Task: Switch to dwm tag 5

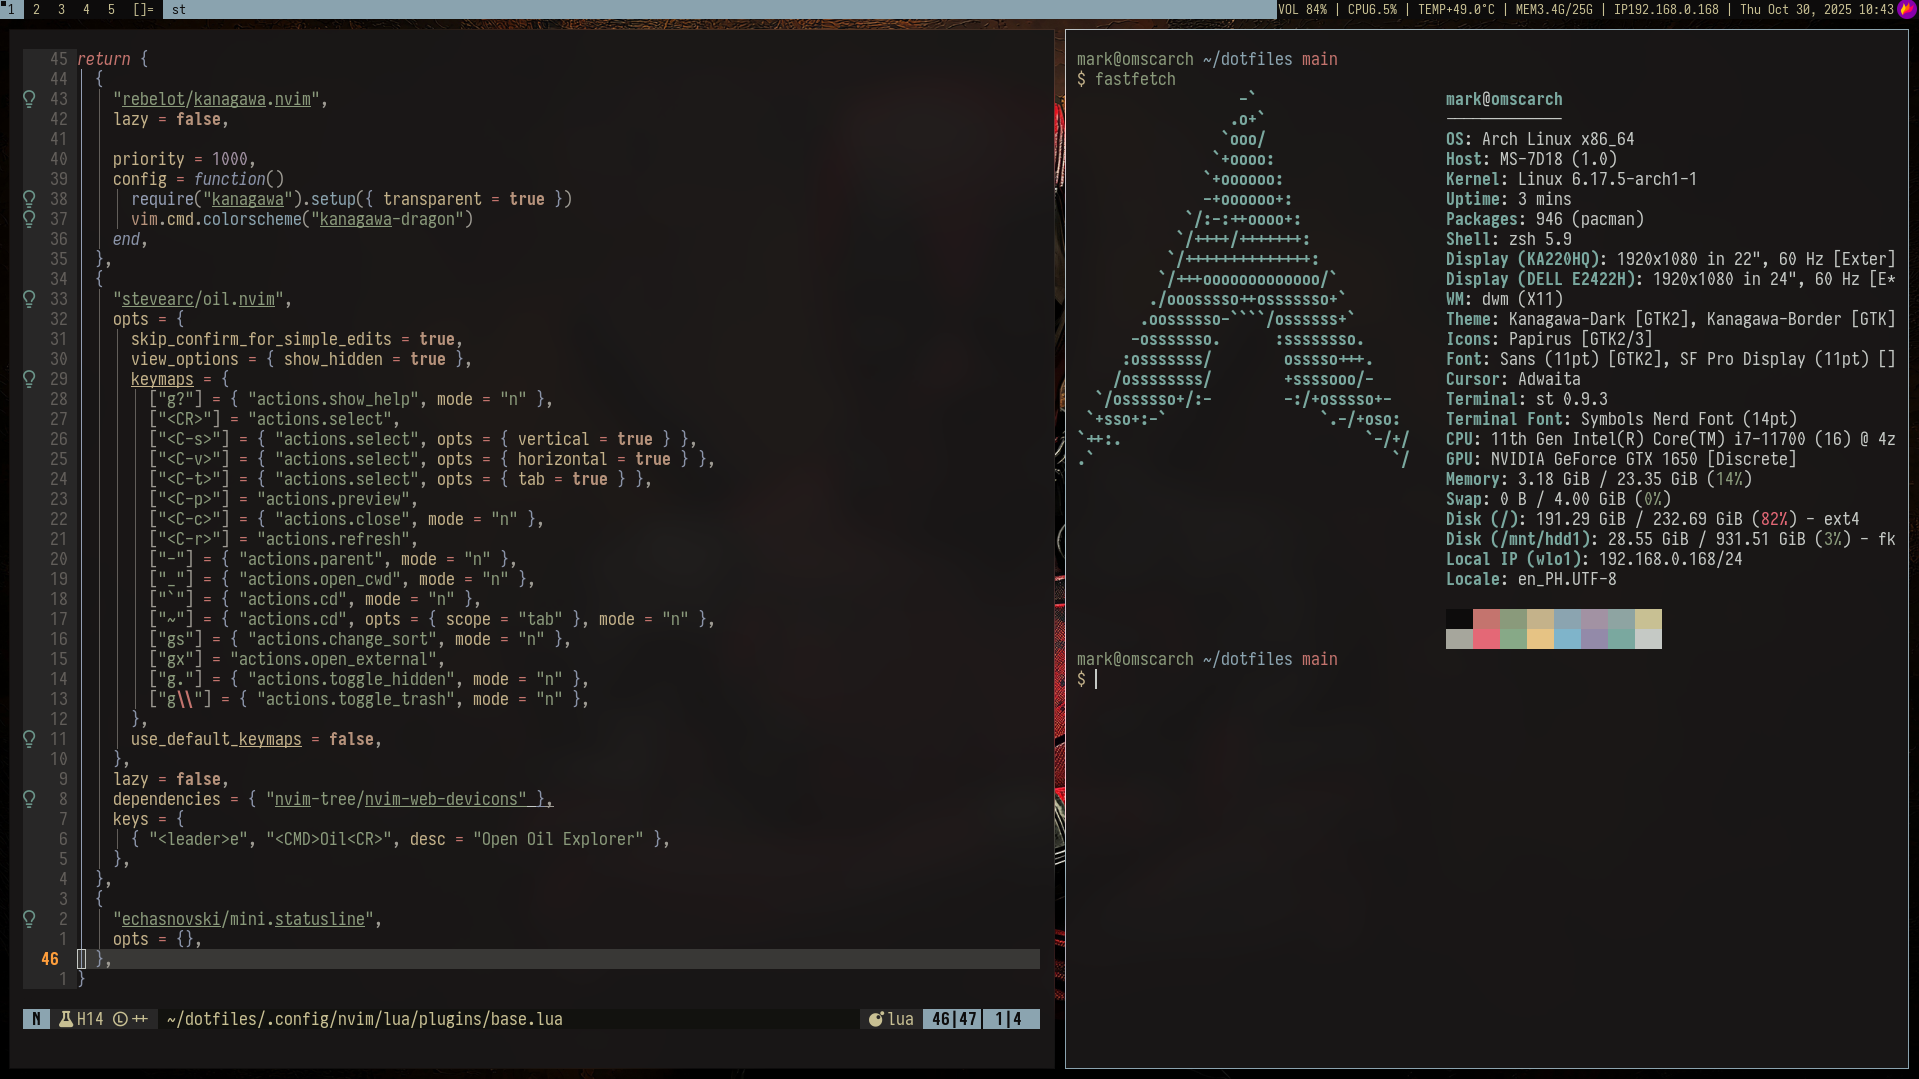Action: 111,9
